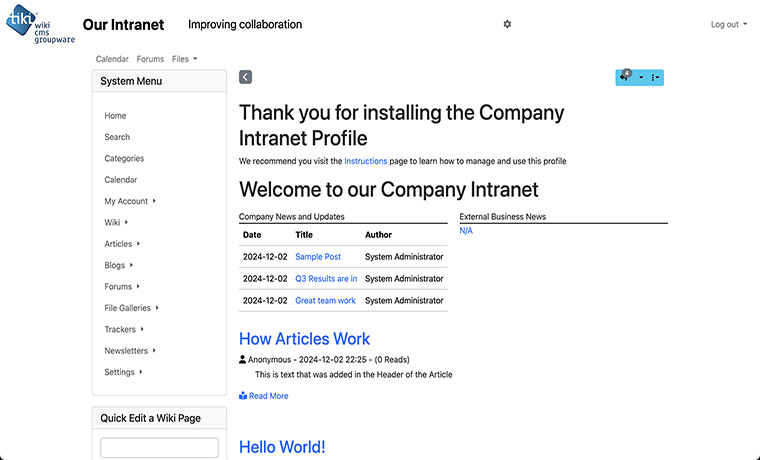Click the gear settings icon in header
Viewport: 760px width, 460px height.
[507, 24]
